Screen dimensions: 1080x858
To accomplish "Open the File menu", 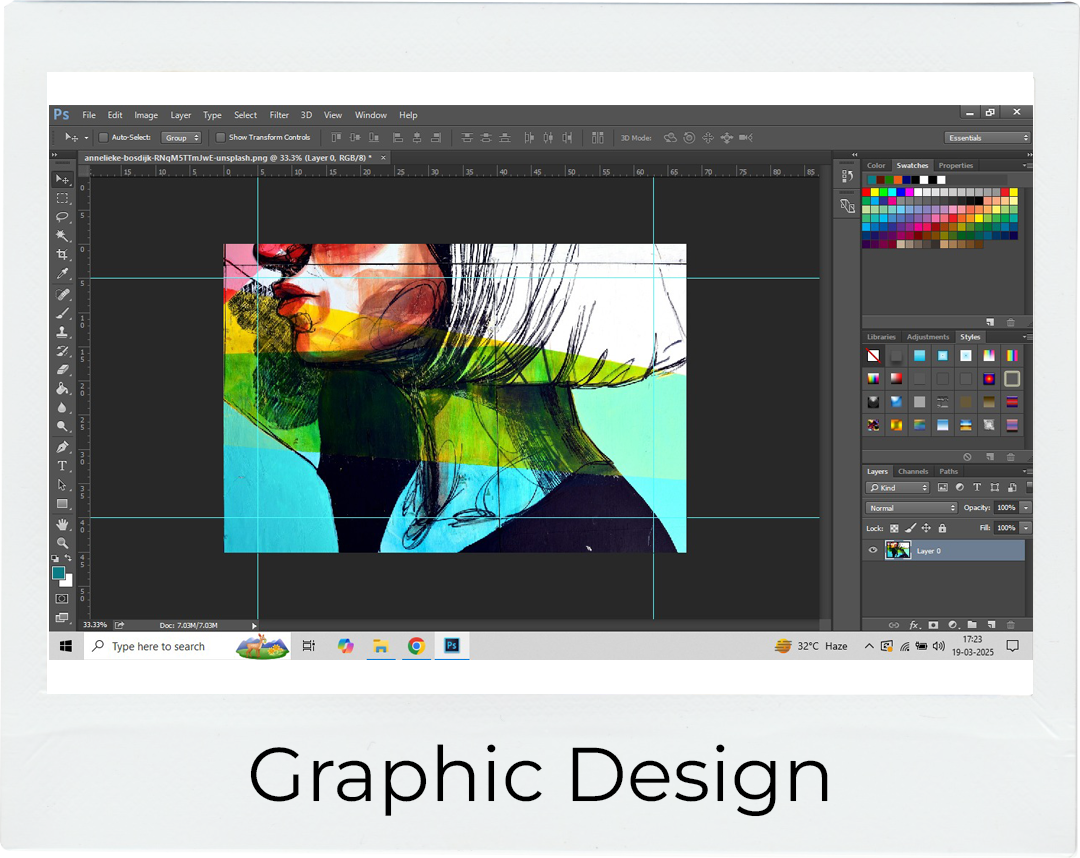I will point(89,115).
